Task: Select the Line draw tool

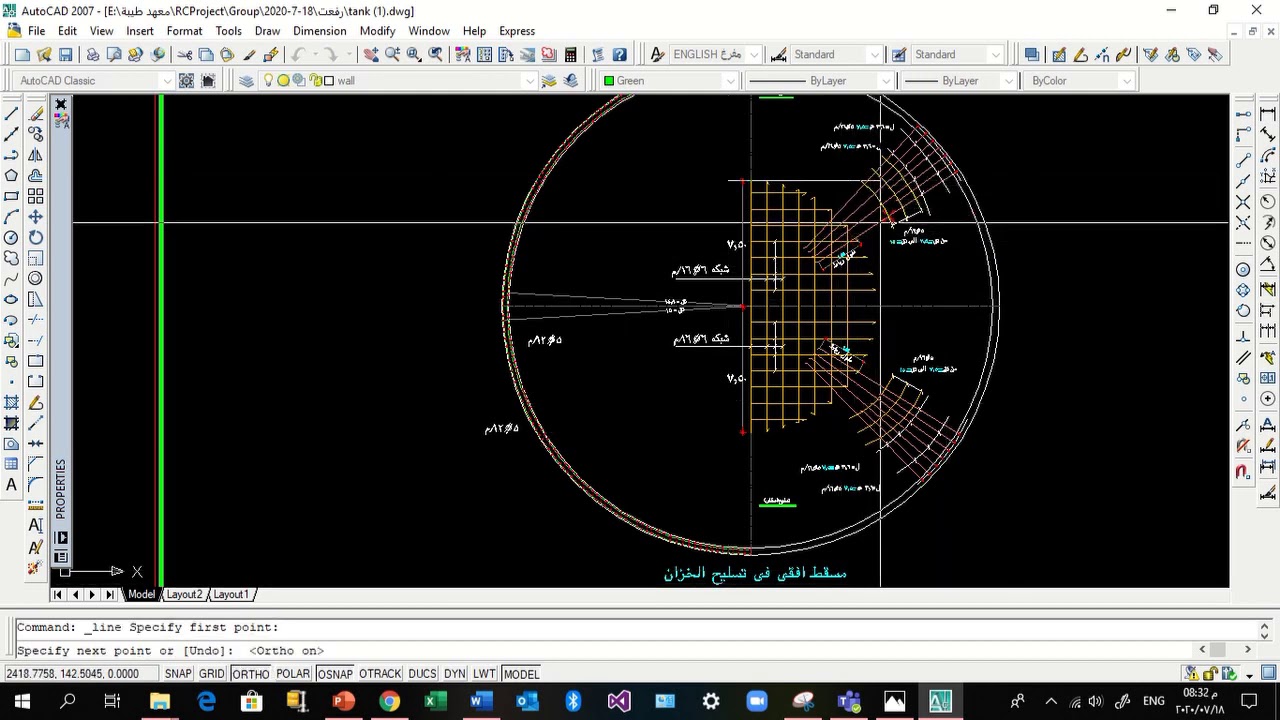Action: tap(11, 113)
